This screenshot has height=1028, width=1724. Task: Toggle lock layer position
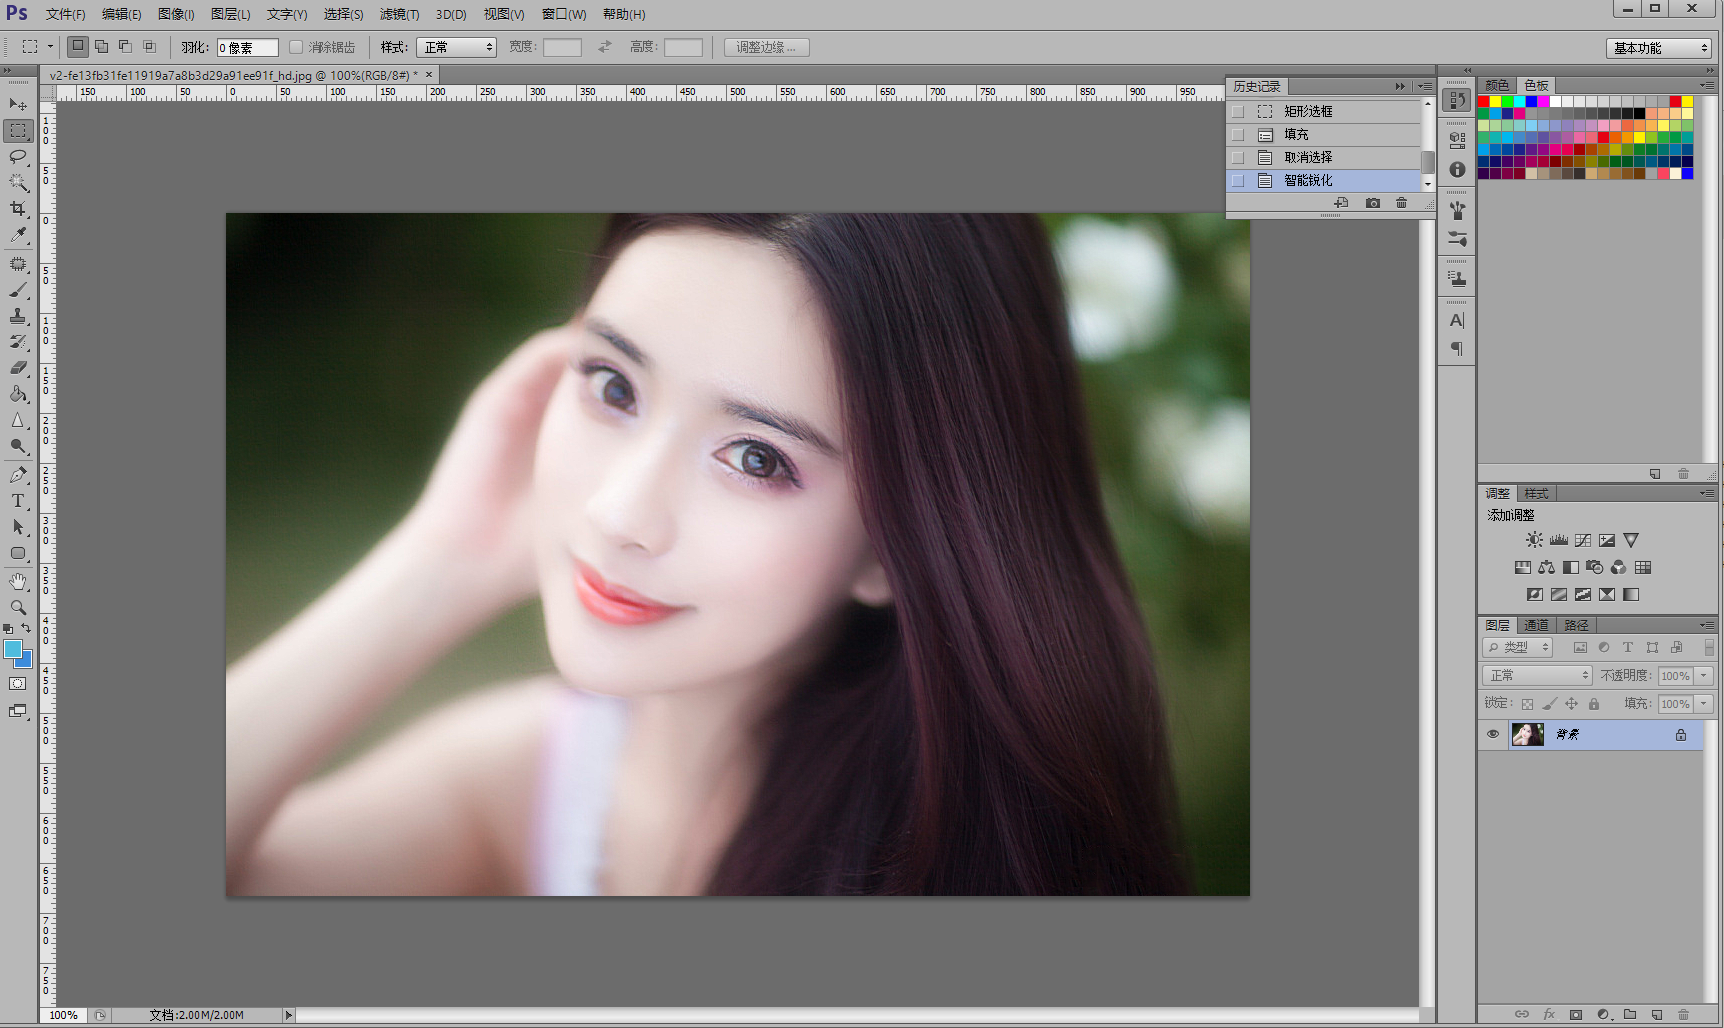[x=1571, y=704]
